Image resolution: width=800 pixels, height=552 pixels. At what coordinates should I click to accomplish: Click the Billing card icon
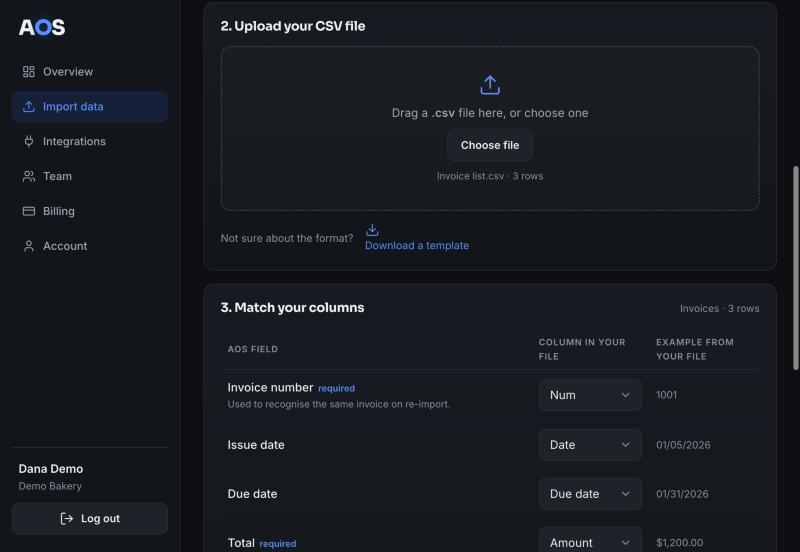pos(29,211)
